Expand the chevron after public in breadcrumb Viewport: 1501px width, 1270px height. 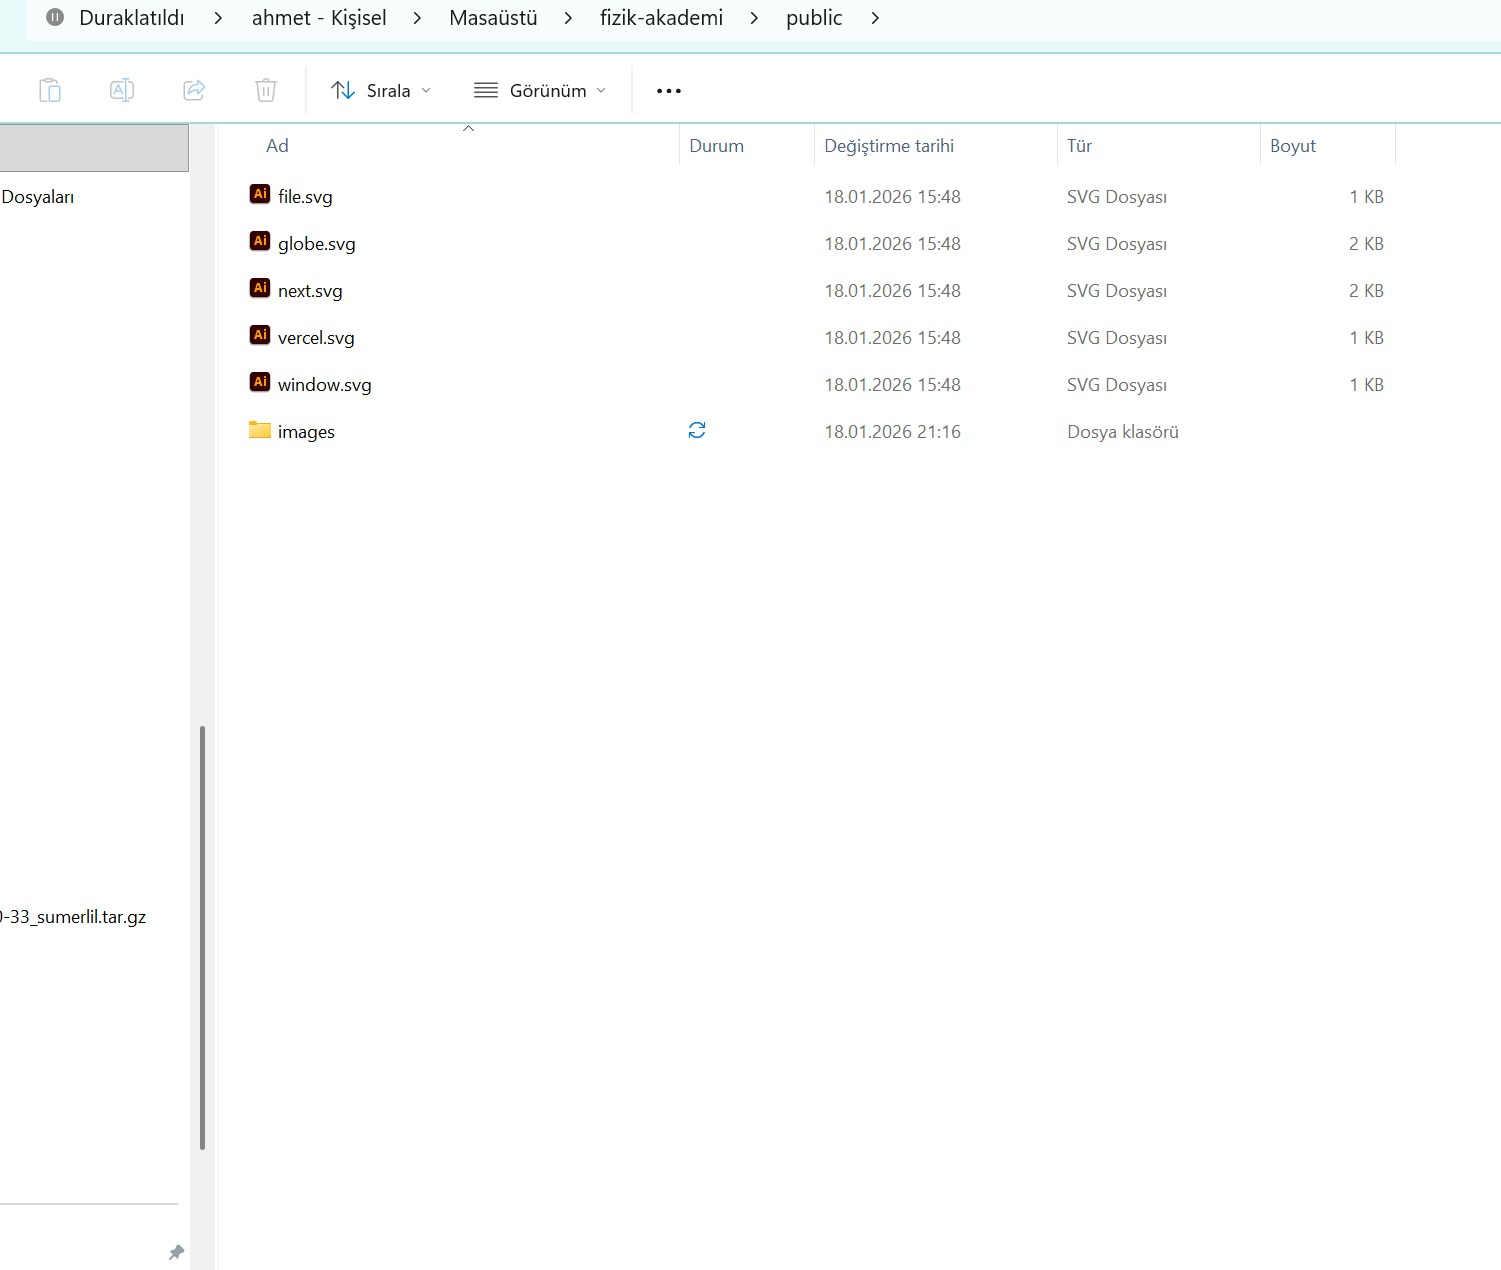[x=875, y=18]
